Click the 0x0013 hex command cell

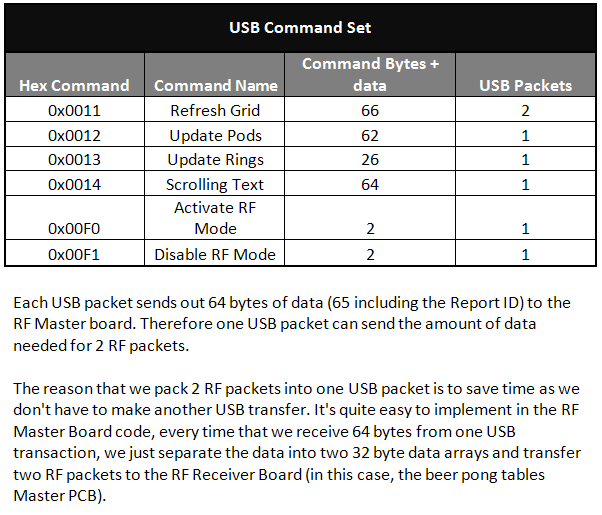[x=75, y=160]
